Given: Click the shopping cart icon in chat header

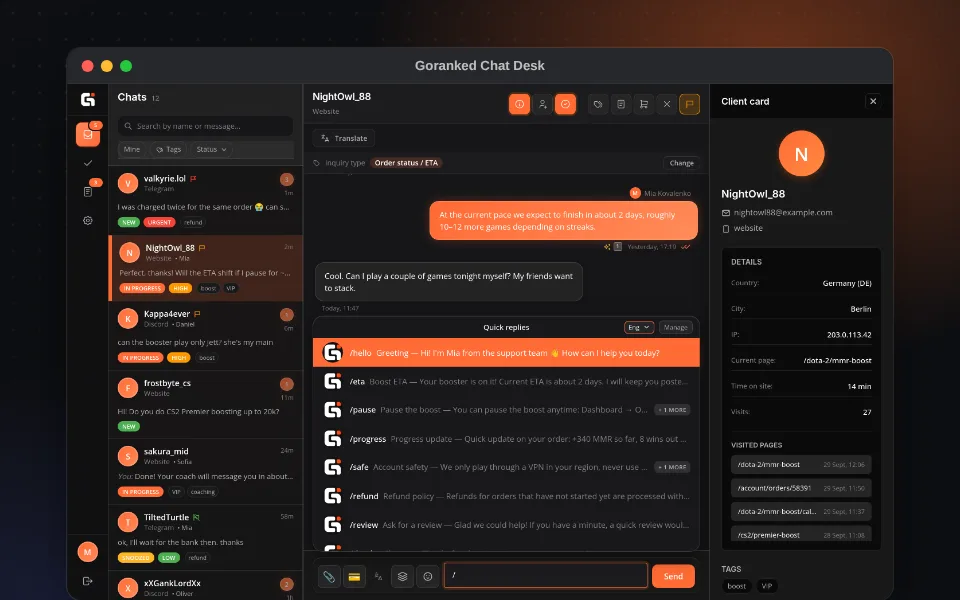Looking at the screenshot, I should tap(643, 104).
